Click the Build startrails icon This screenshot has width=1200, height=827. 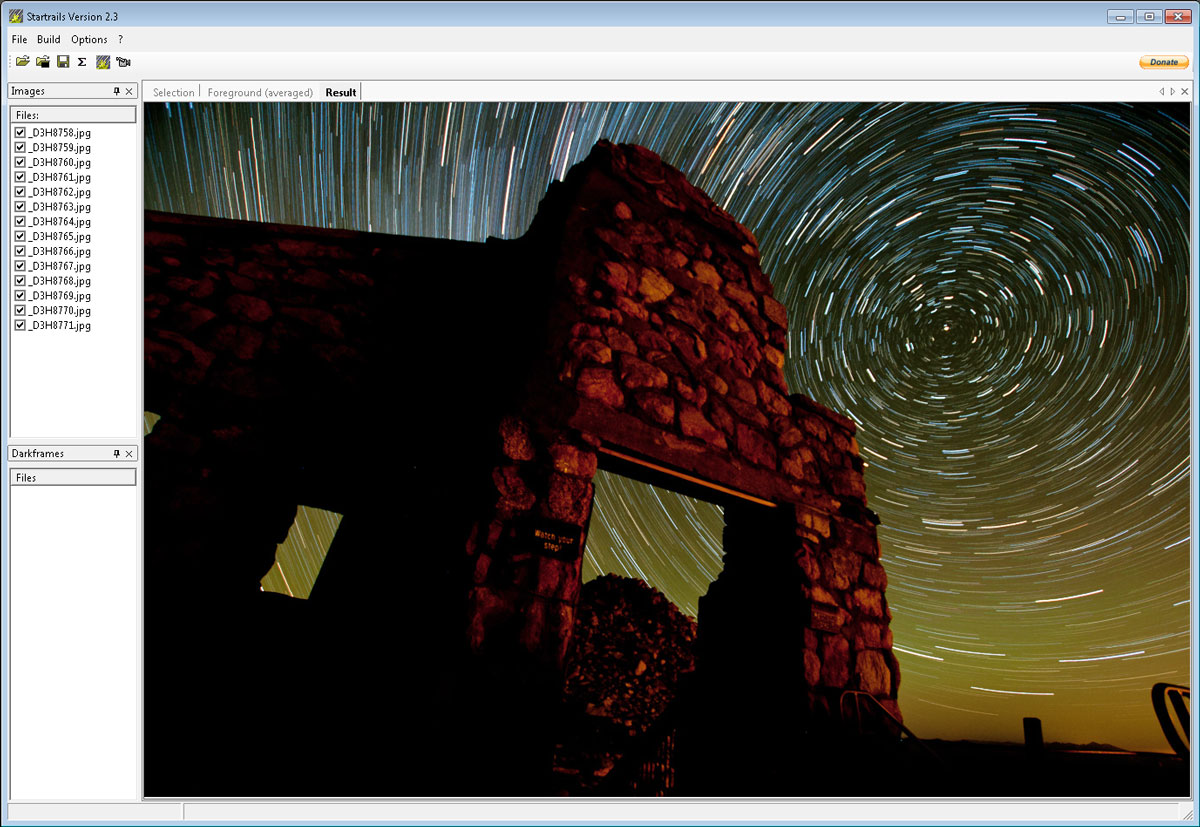(103, 62)
